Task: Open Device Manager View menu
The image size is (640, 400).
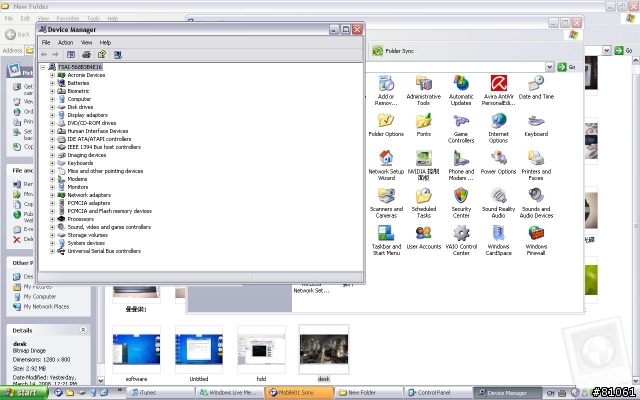Action: (86, 42)
